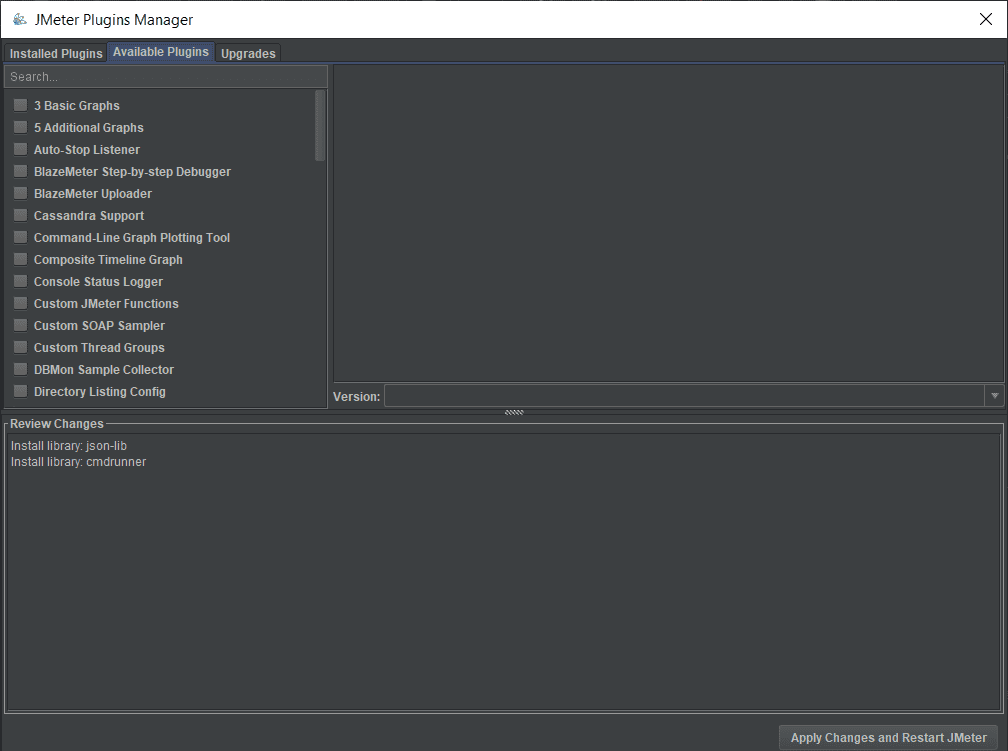Select 'Directory Listing Config' plugin label
Screen dimensions: 1008x751
click(x=100, y=392)
